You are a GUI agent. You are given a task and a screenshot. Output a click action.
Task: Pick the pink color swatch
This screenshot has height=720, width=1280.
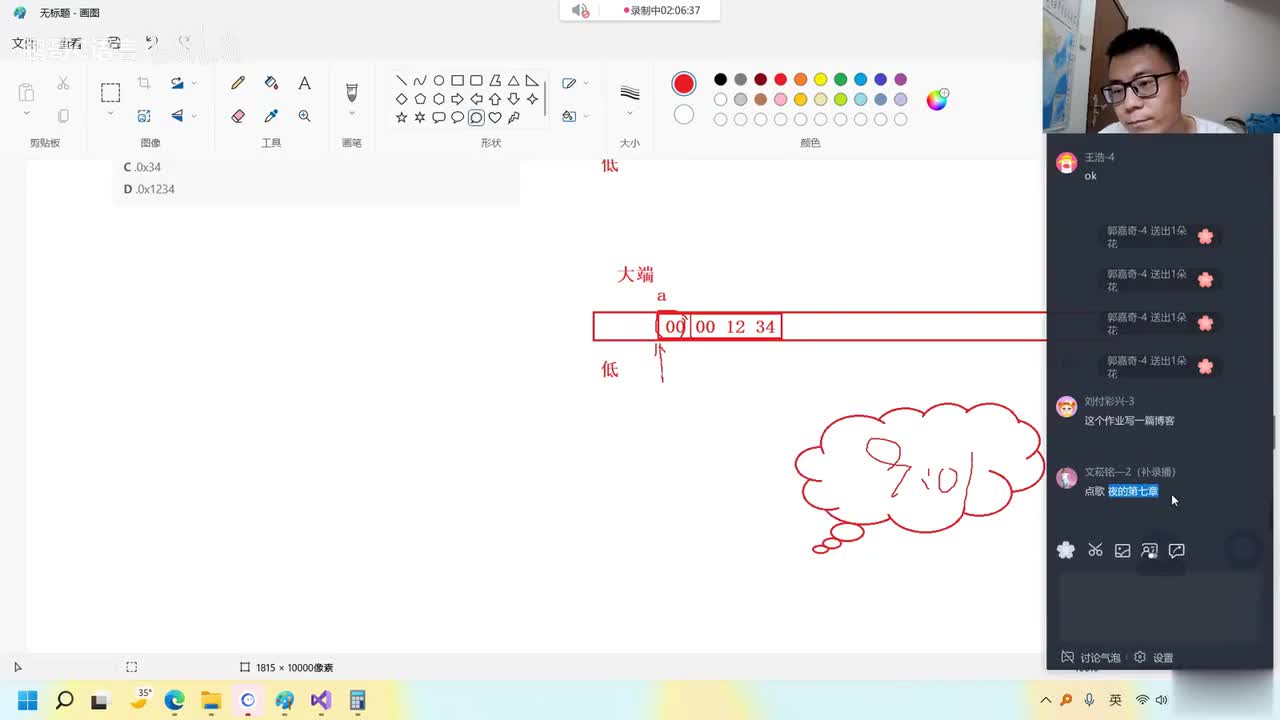coord(780,100)
